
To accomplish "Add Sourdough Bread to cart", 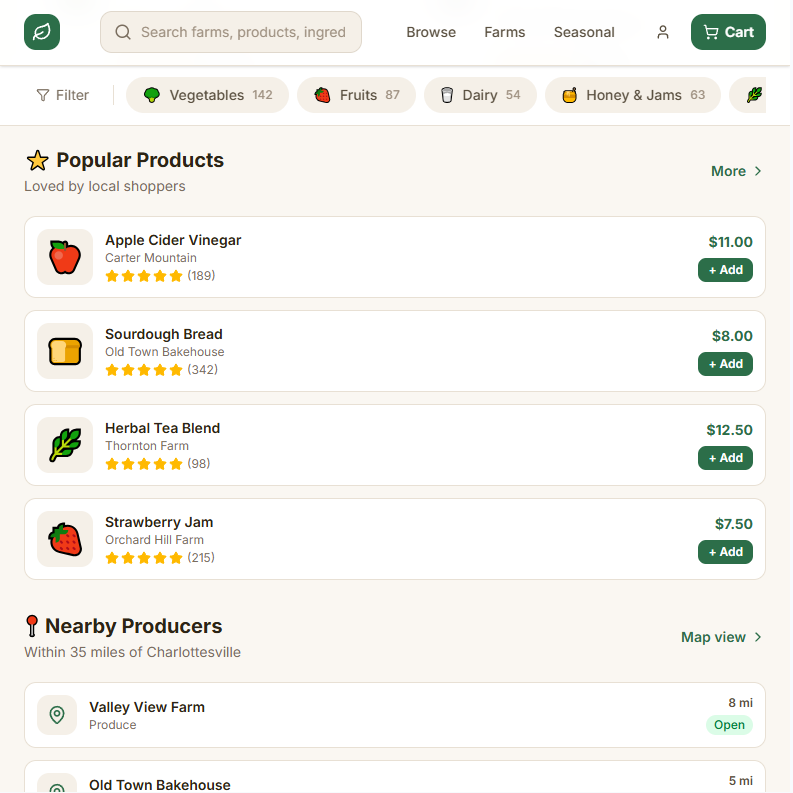I will pyautogui.click(x=725, y=364).
